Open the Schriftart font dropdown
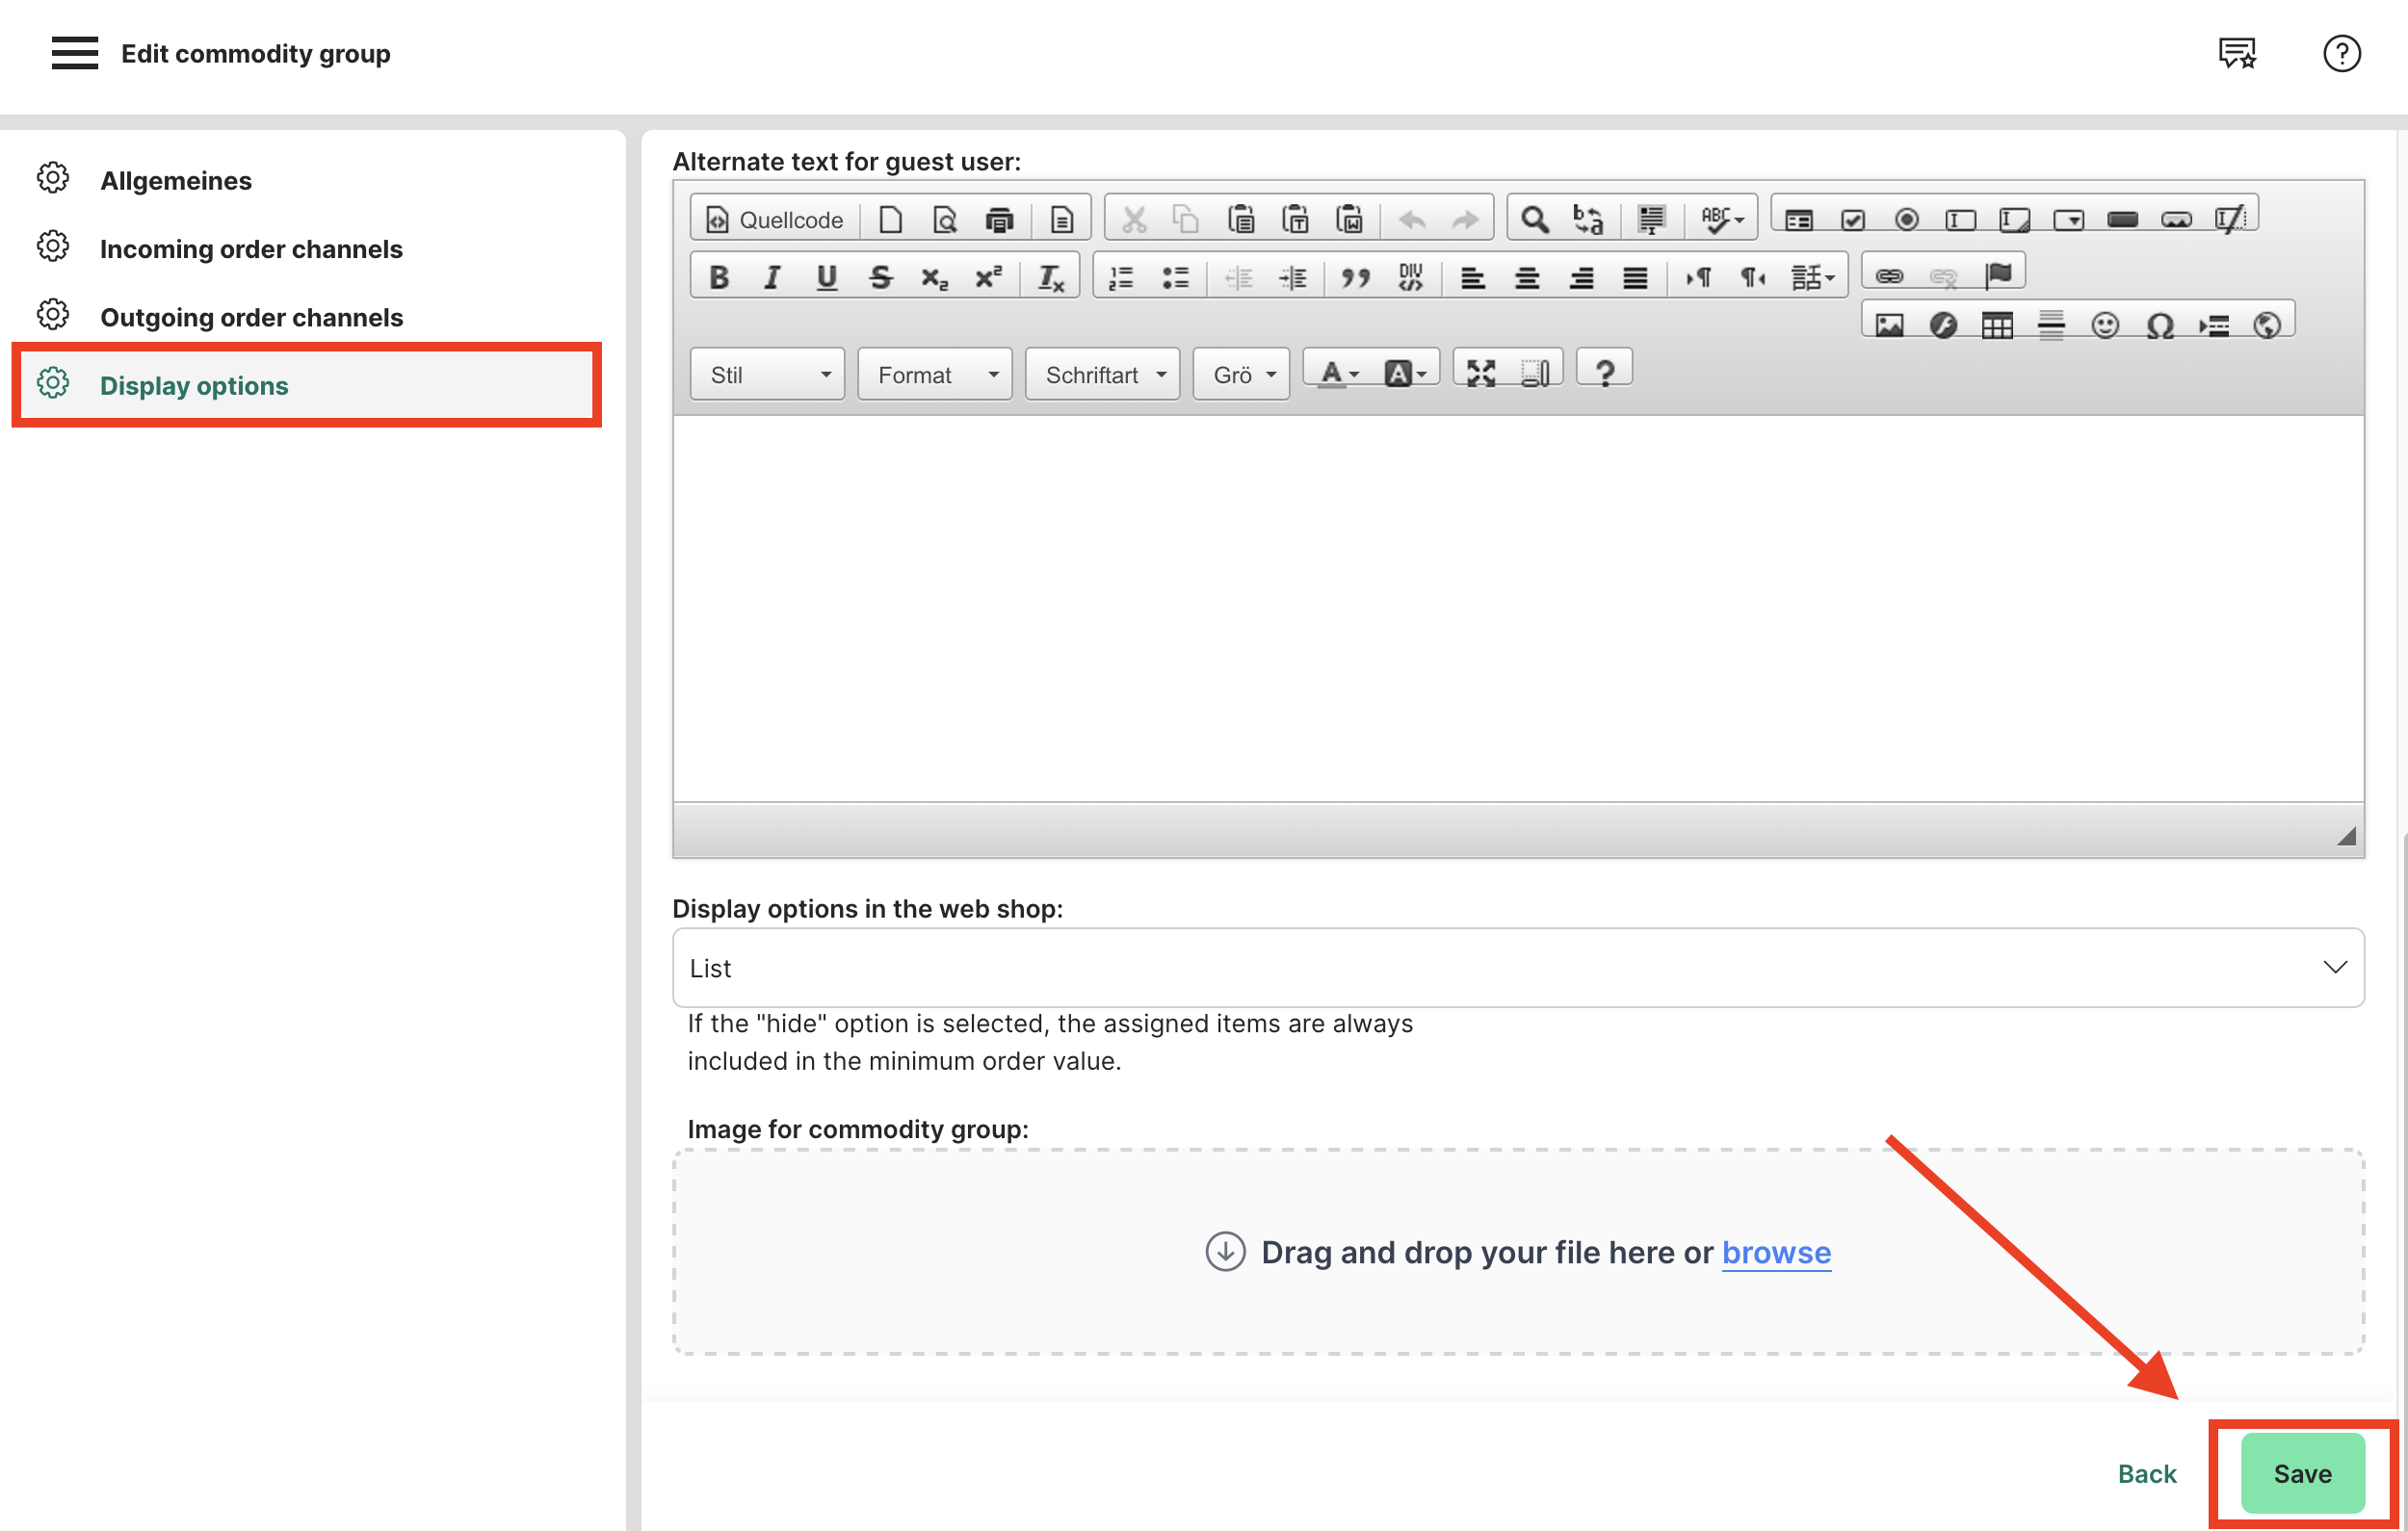 (1102, 375)
